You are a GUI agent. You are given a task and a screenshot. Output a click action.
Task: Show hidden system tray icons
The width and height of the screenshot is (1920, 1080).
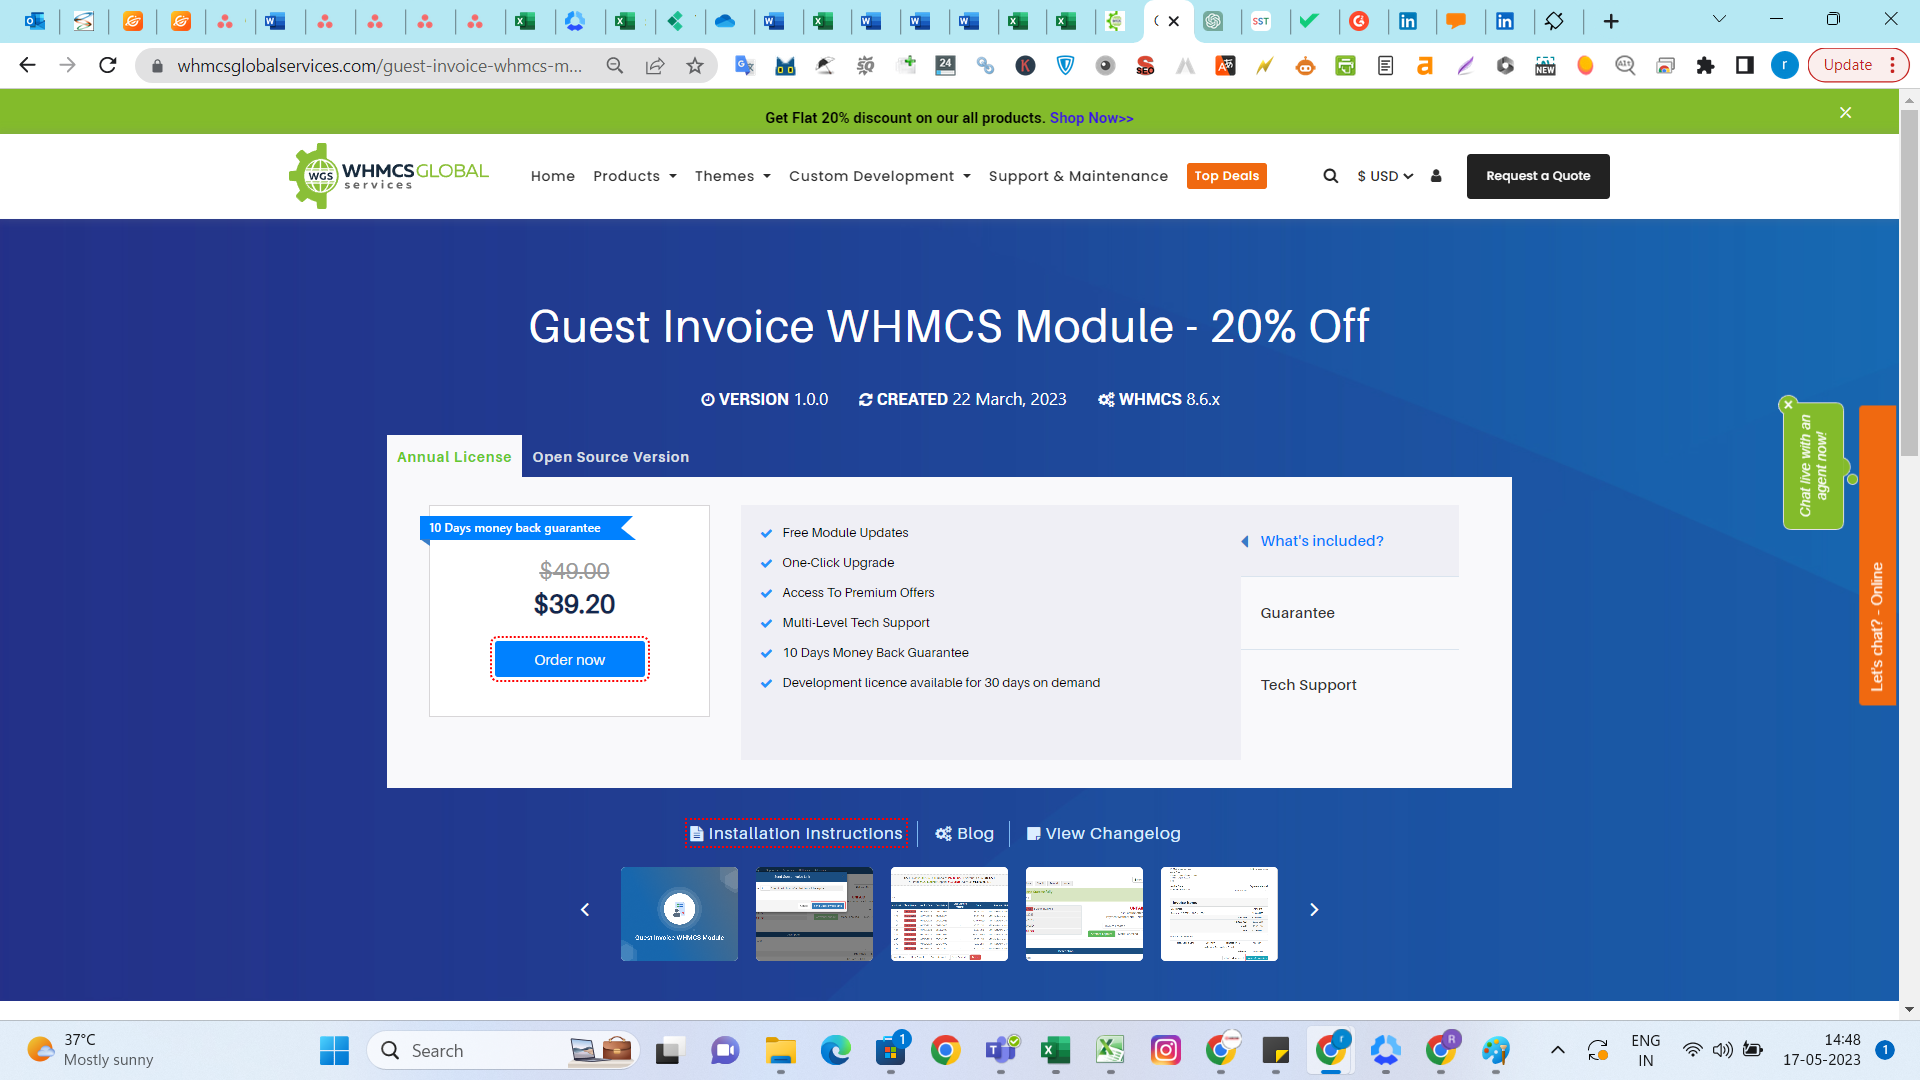pyautogui.click(x=1557, y=1050)
